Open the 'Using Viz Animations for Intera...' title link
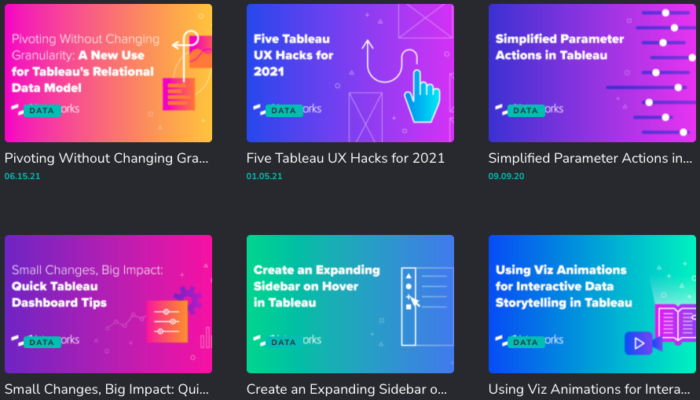 [590, 389]
